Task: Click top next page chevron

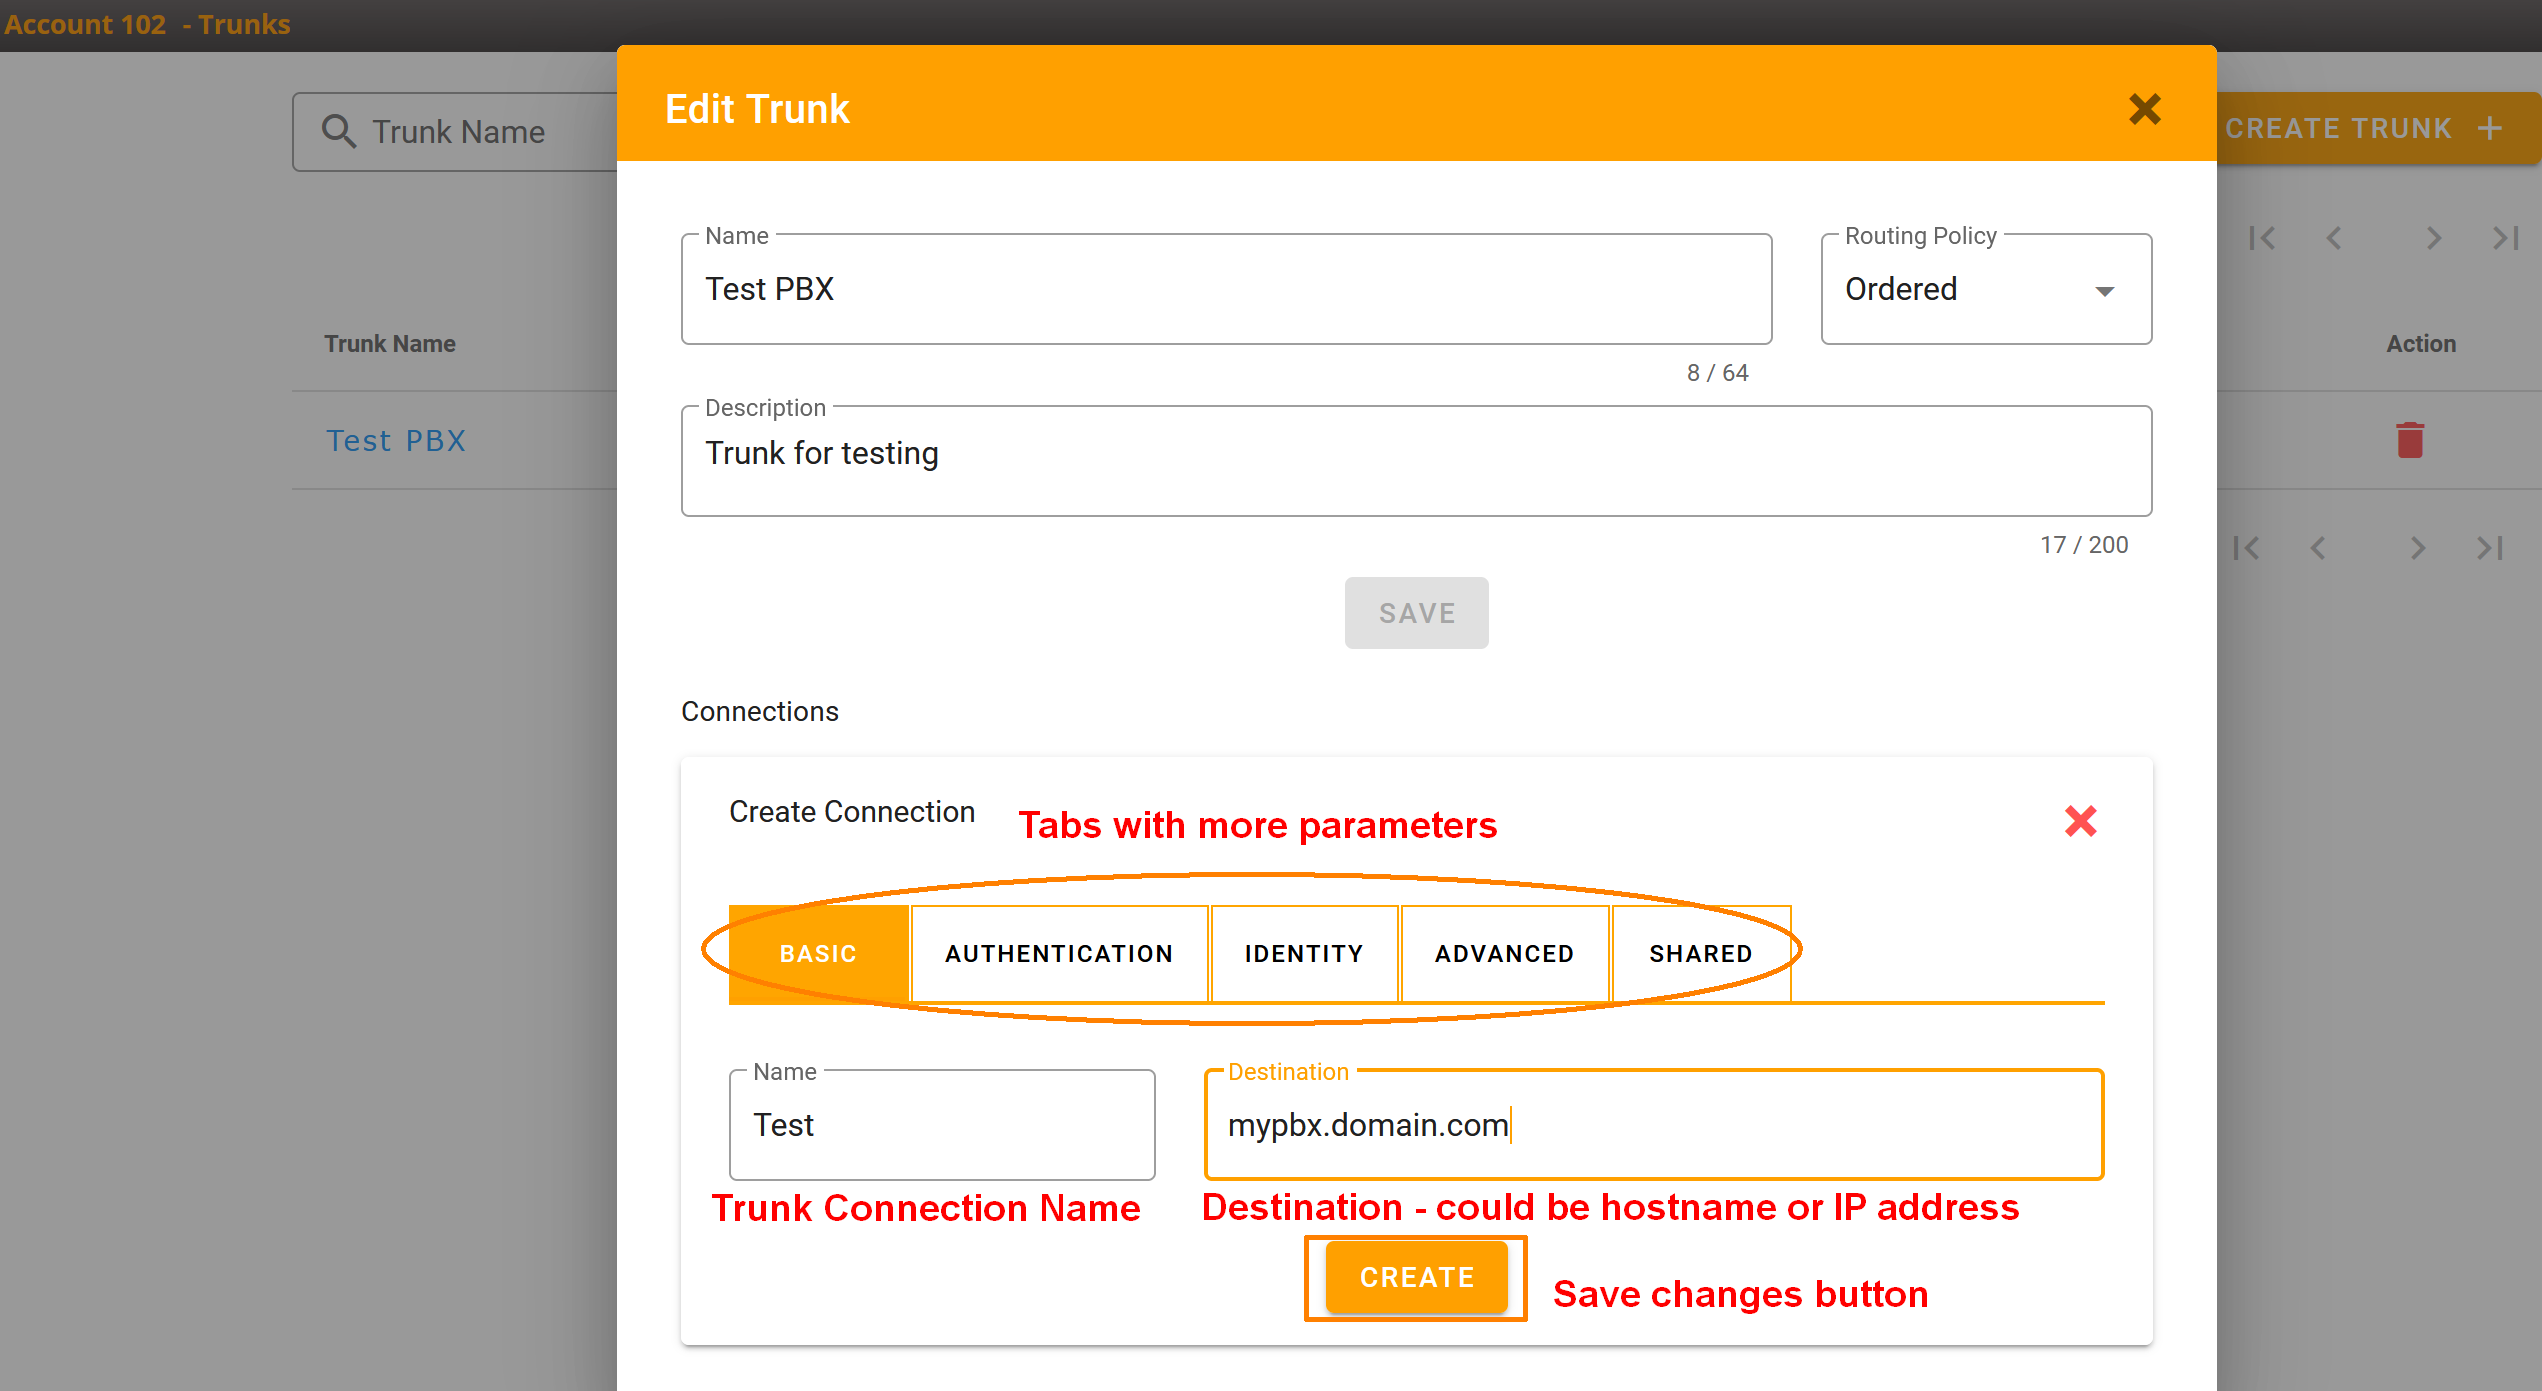Action: (x=2433, y=238)
